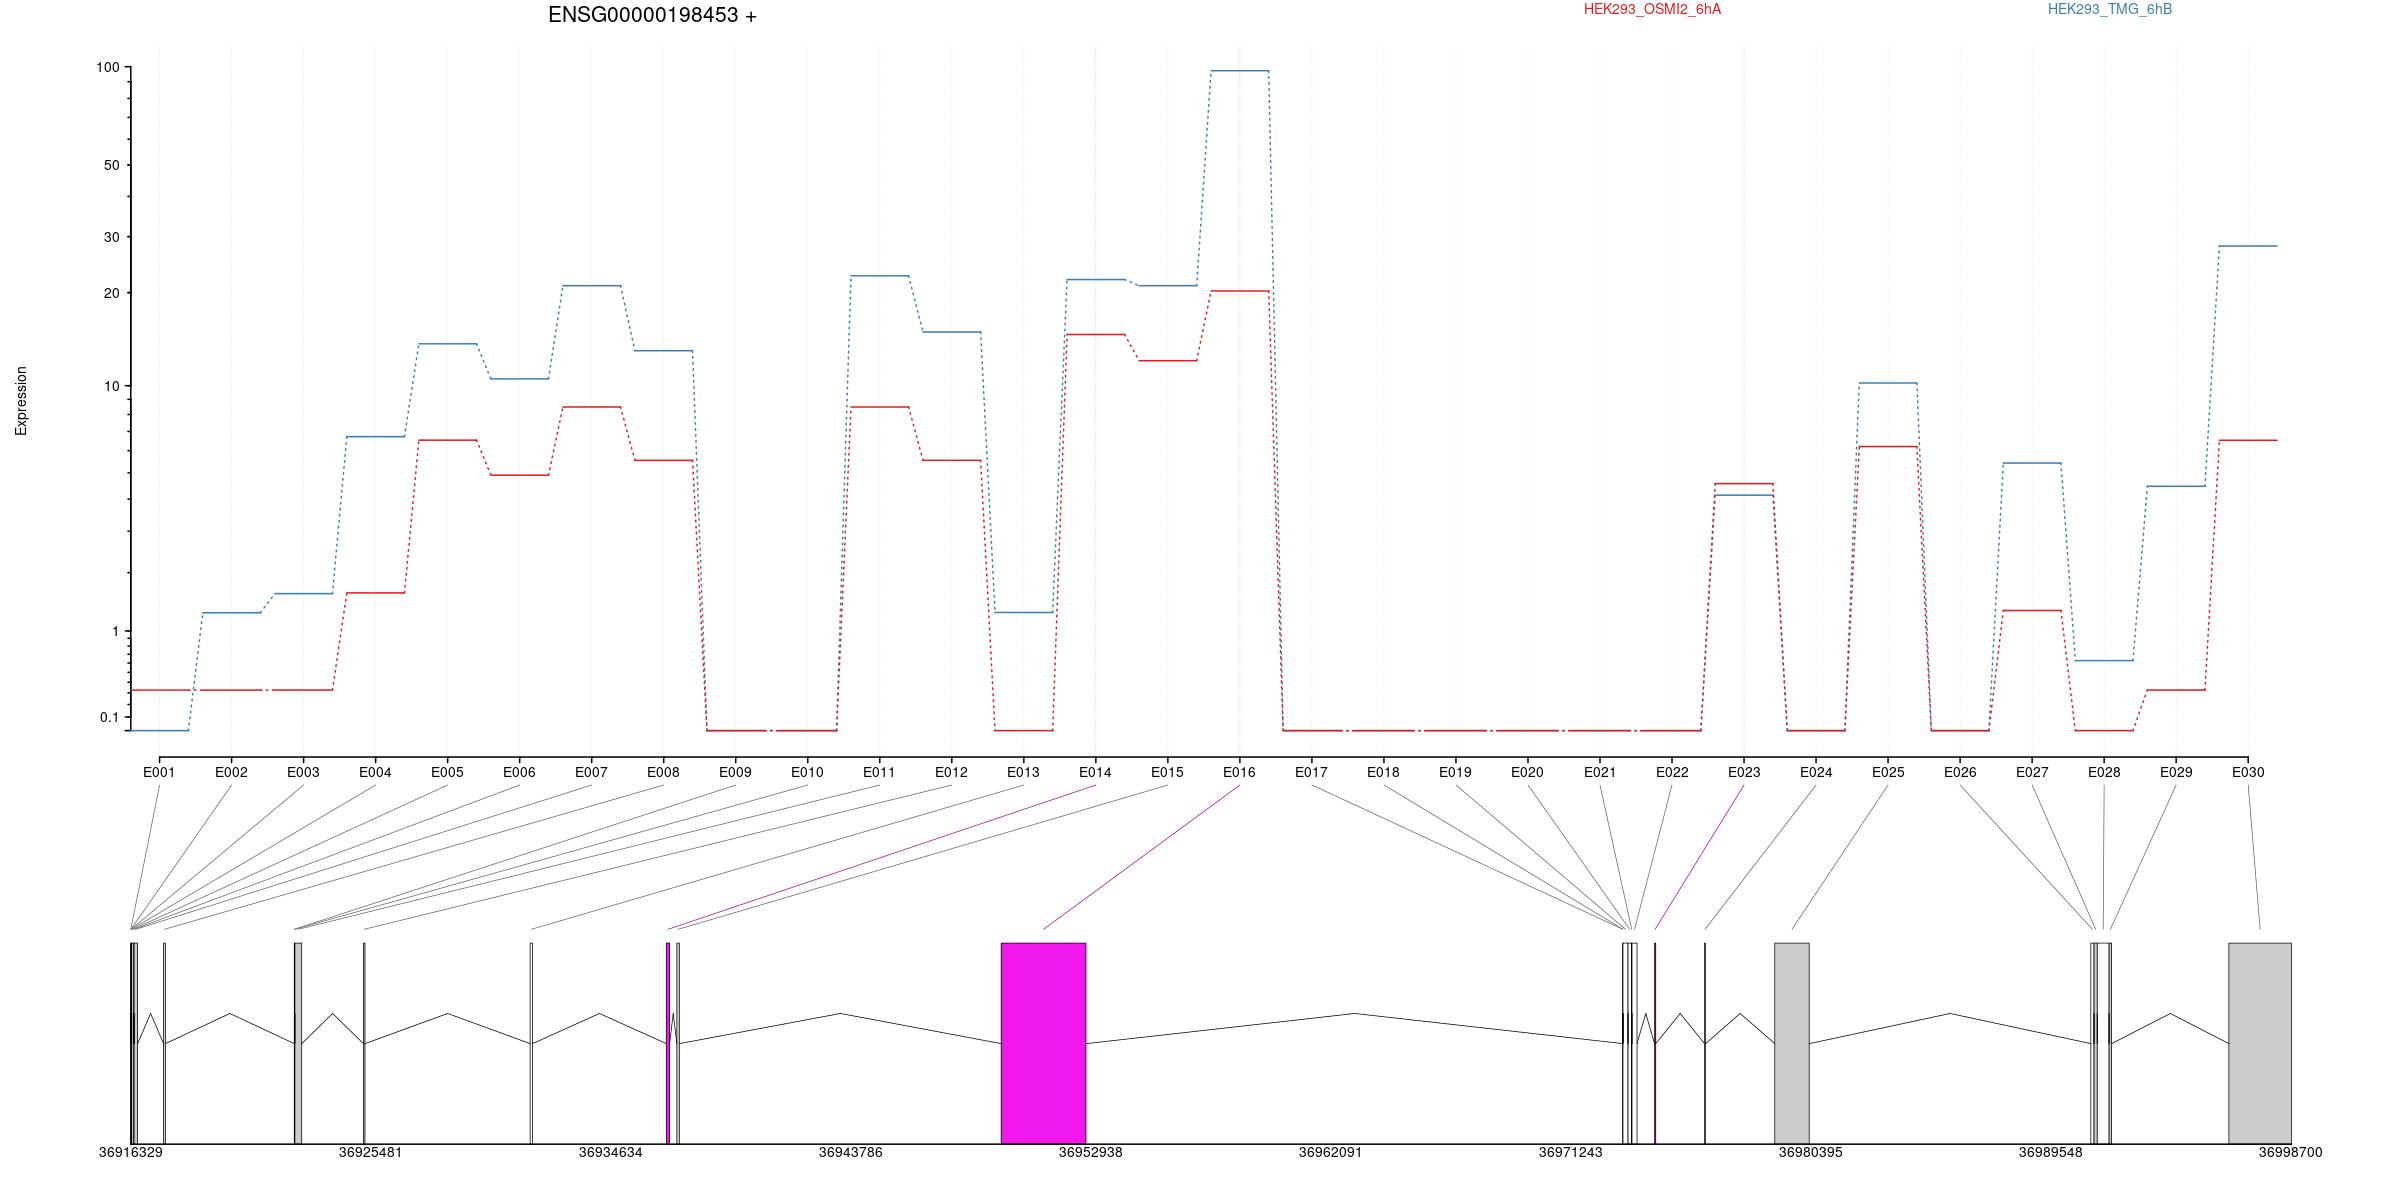
Task: Select exon label E004
Action: pos(375,772)
